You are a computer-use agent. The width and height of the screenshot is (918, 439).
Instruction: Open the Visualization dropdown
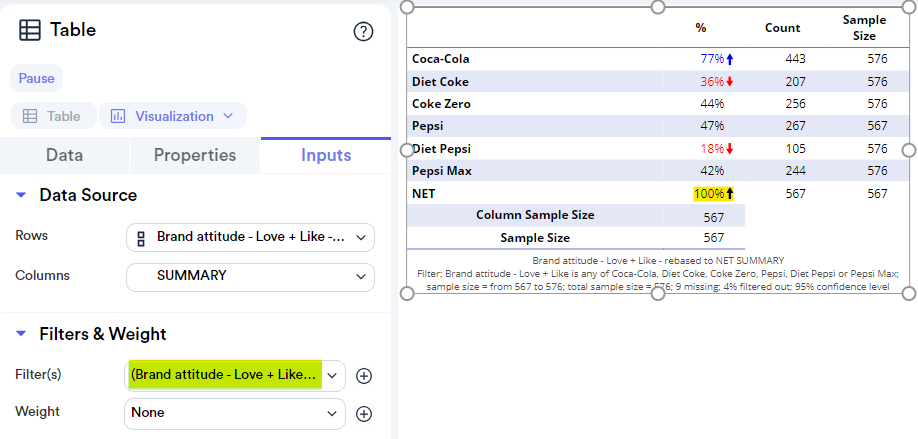[173, 116]
